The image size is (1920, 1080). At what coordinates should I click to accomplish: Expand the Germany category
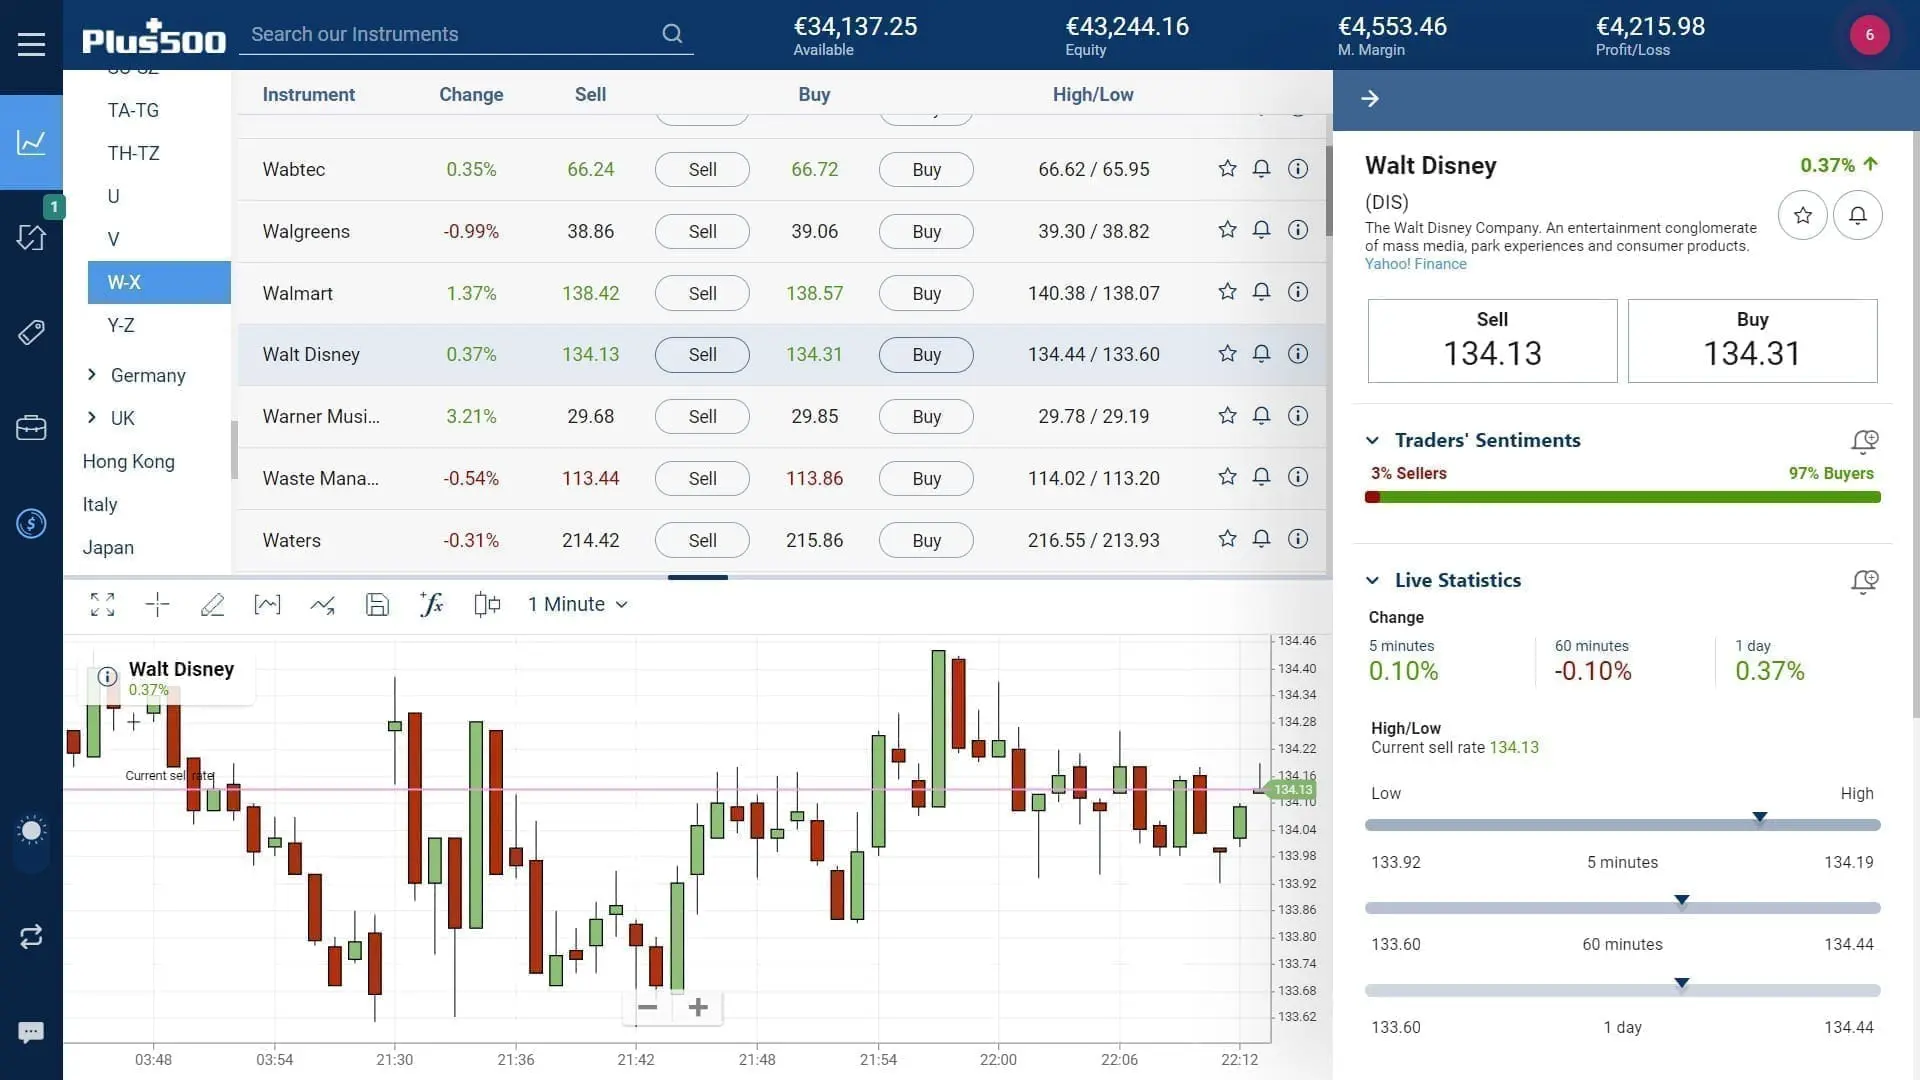click(x=92, y=374)
